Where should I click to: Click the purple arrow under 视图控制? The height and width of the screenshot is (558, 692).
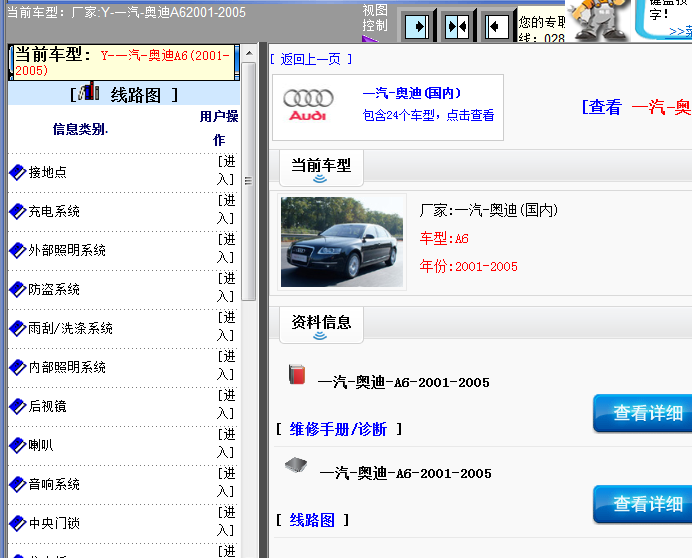(370, 39)
